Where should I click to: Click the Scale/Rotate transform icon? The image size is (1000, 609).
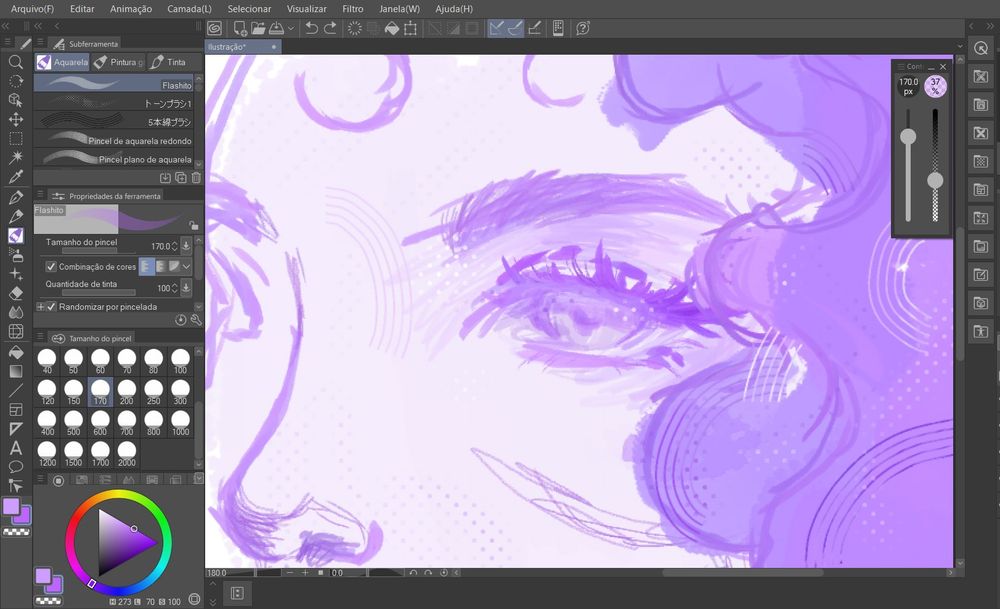pyautogui.click(x=411, y=28)
